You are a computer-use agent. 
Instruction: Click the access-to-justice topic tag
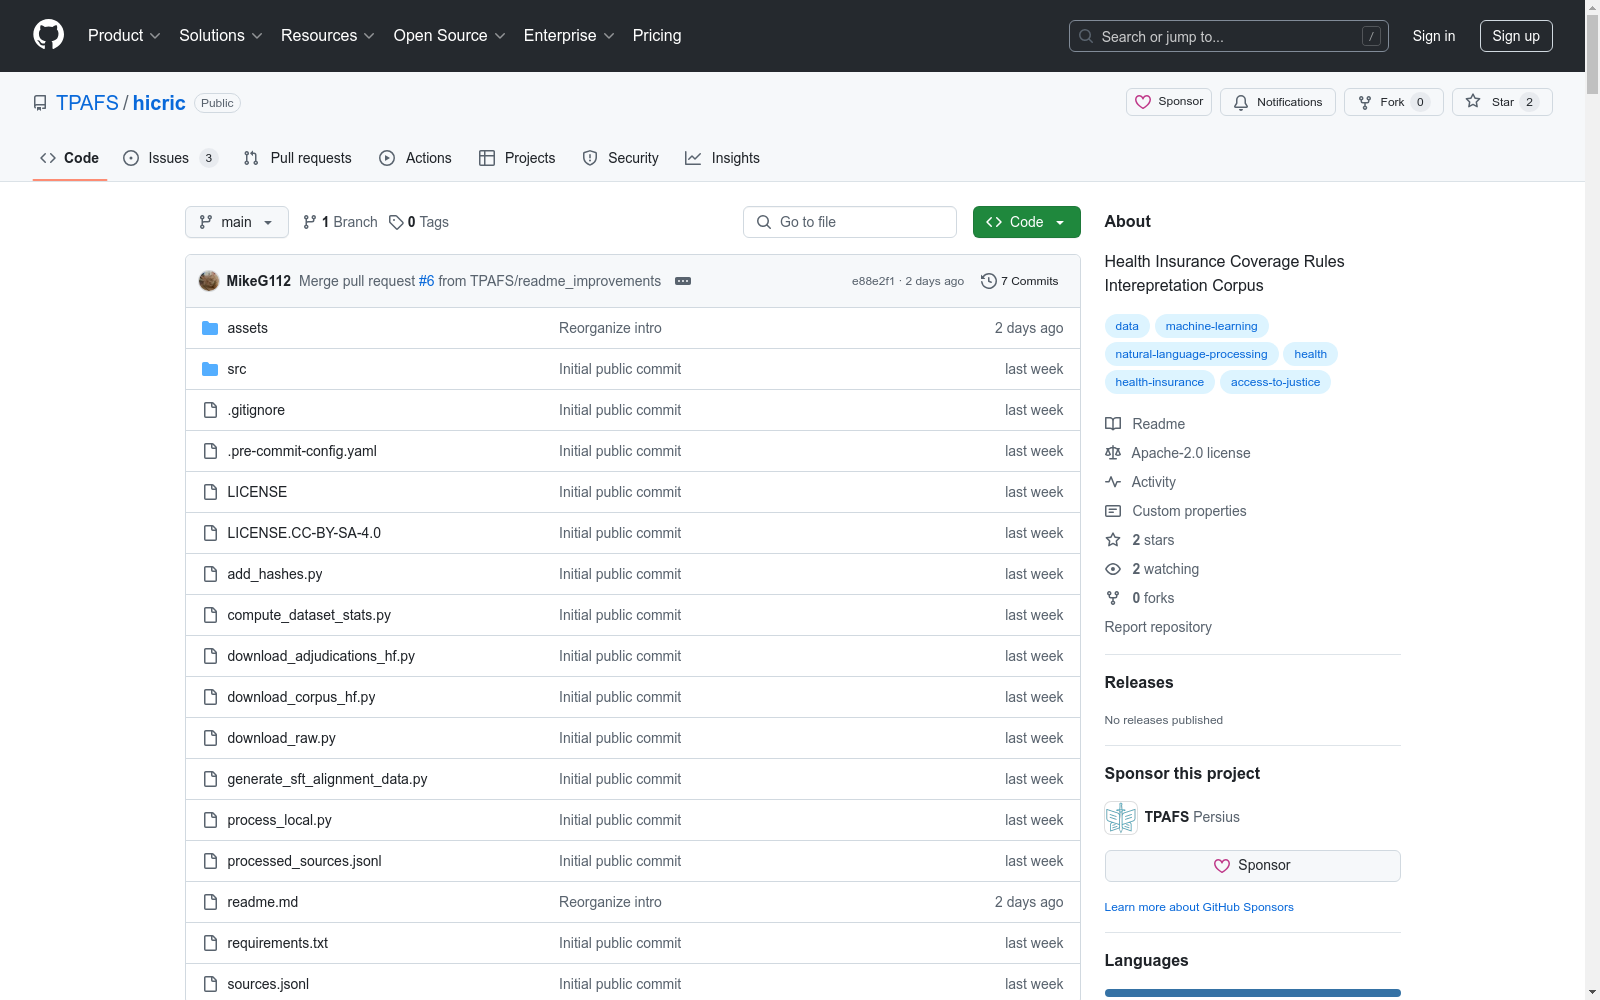click(1275, 382)
